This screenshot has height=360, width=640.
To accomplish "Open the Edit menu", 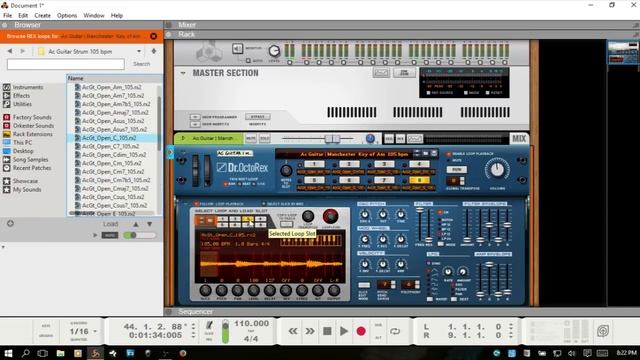I will [23, 16].
